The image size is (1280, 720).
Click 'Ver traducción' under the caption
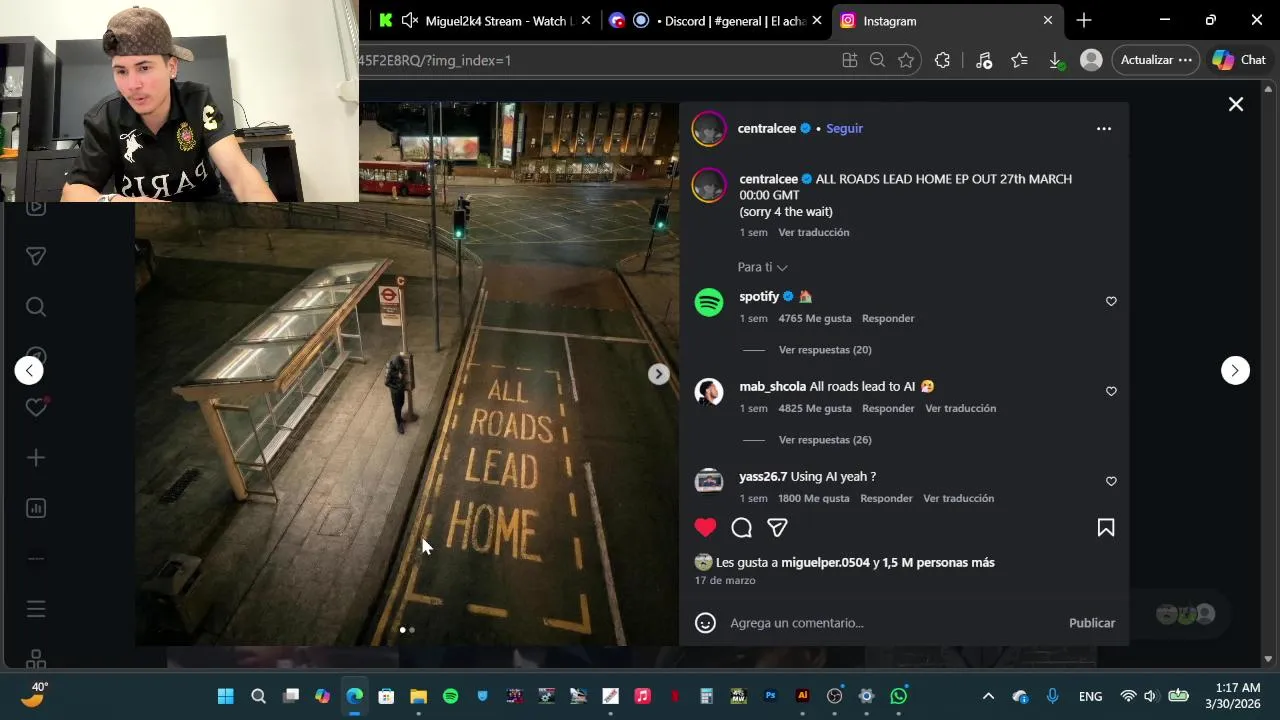[814, 232]
